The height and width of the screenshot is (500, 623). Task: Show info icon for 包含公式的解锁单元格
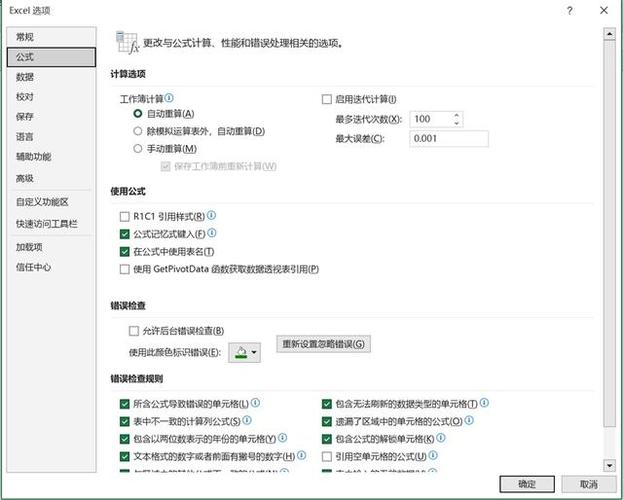pos(441,438)
